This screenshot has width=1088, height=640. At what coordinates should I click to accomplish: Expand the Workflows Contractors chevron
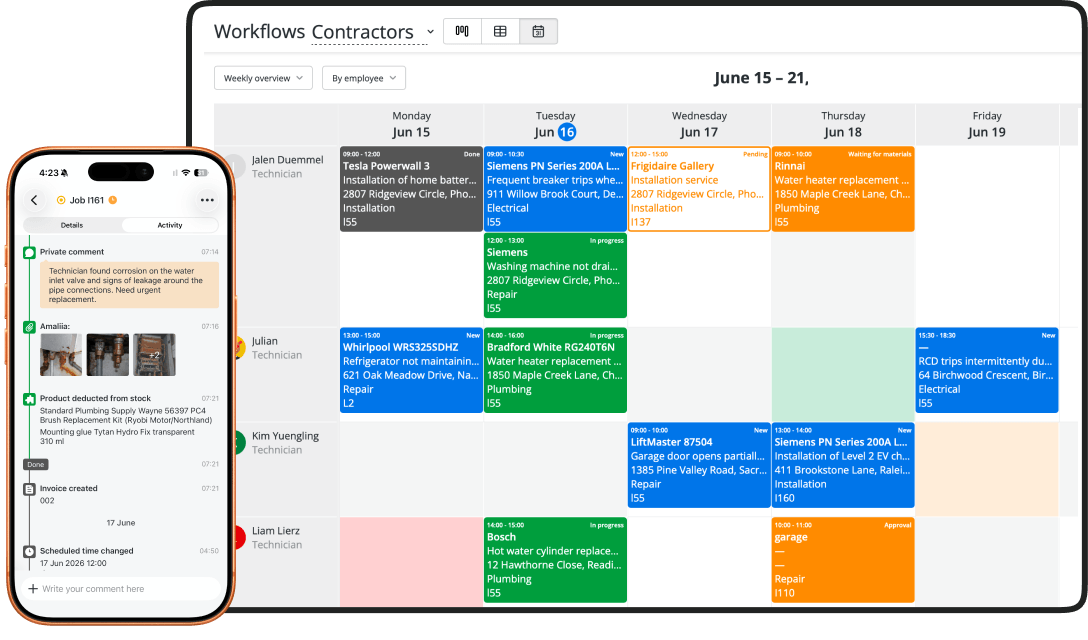[x=430, y=32]
